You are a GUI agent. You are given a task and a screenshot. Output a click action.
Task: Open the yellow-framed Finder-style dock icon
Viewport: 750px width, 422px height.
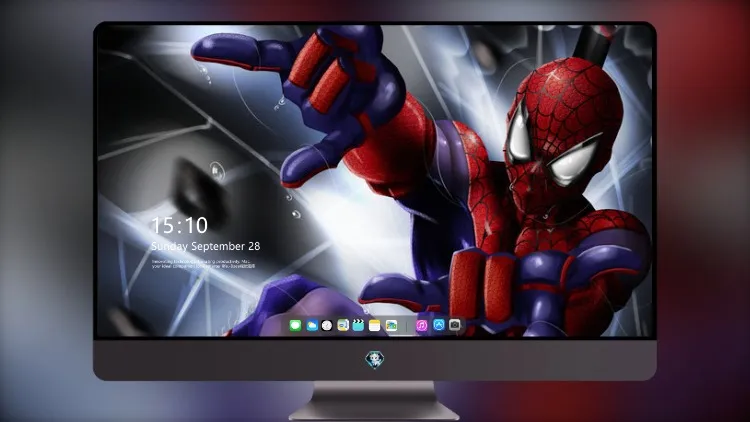click(342, 326)
